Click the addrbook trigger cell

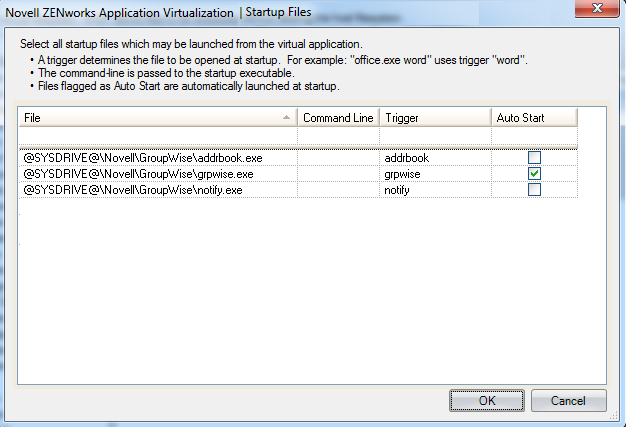[435, 158]
